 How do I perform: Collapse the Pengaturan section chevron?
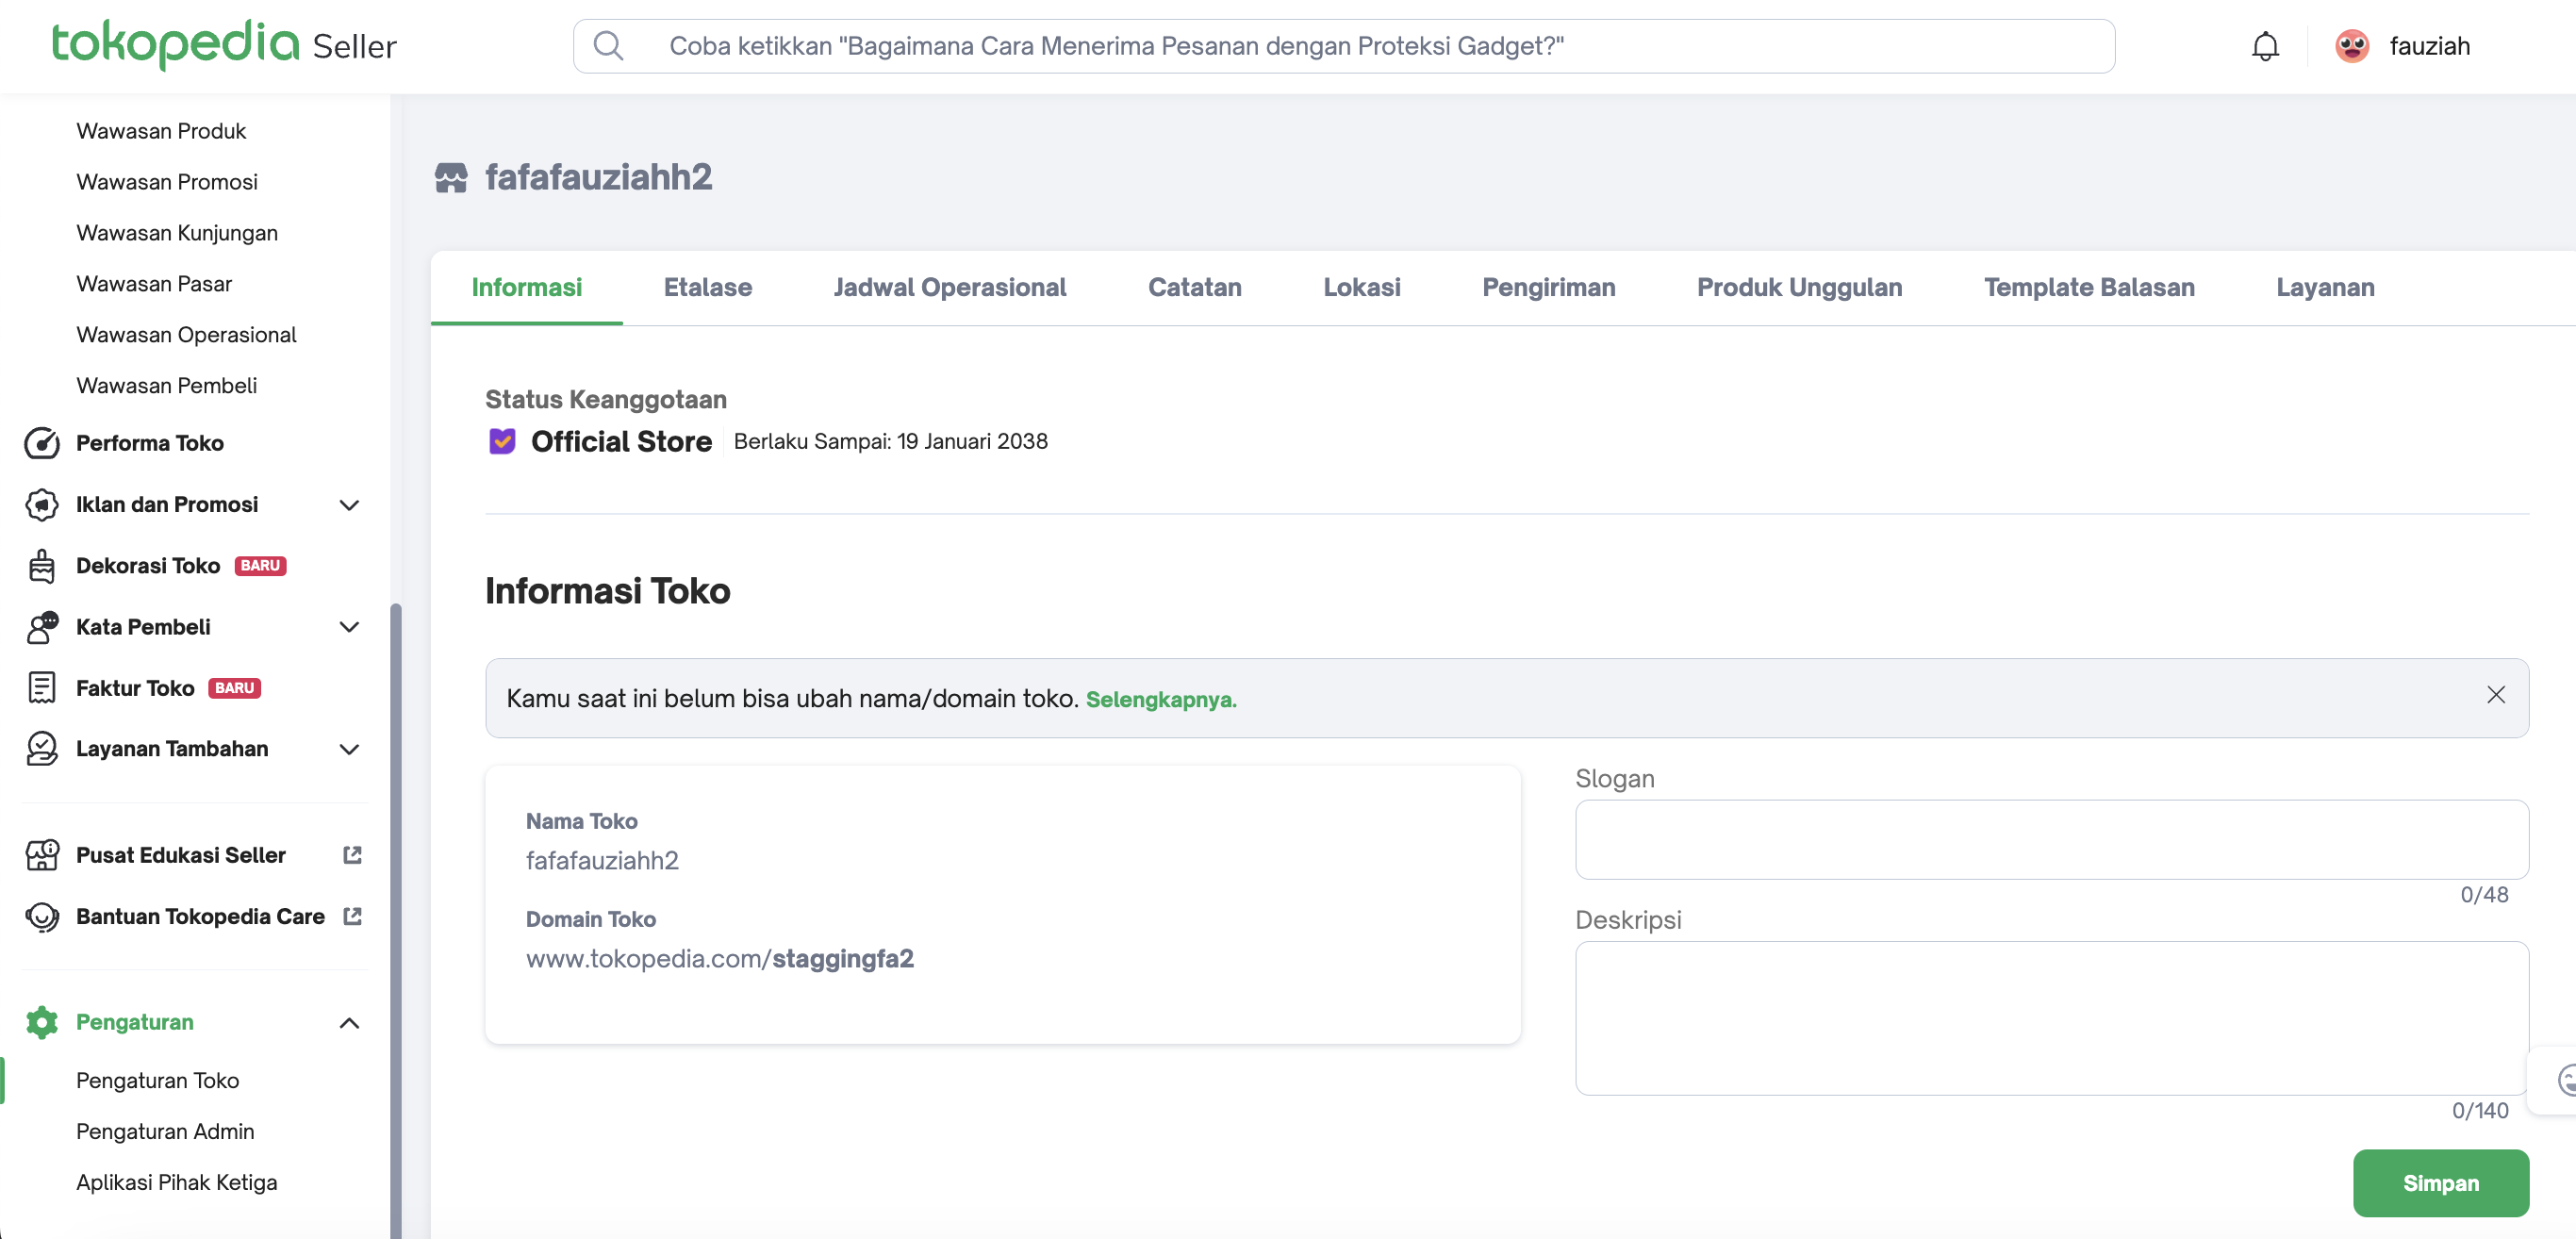[349, 1022]
